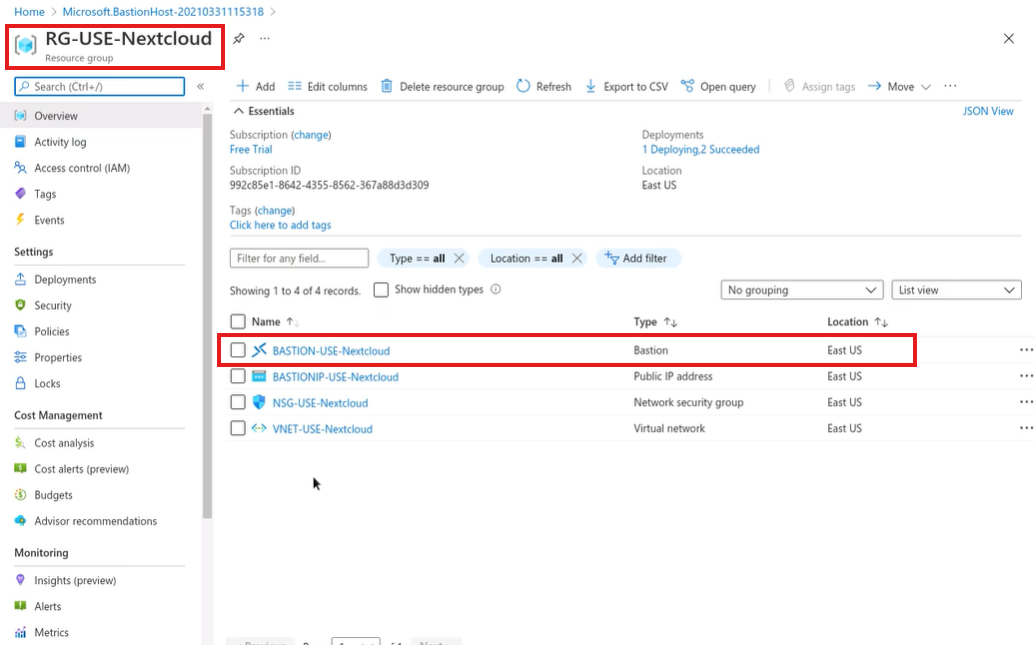Click hidden types info icon
The height and width of the screenshot is (645, 1034).
point(496,289)
